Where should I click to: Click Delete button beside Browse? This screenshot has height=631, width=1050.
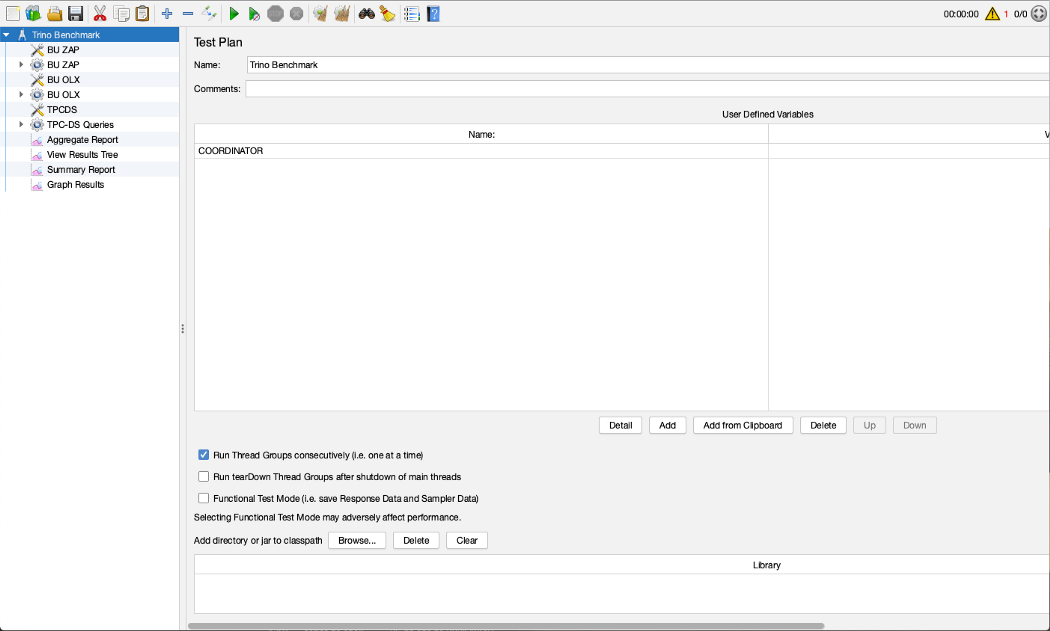click(x=416, y=541)
